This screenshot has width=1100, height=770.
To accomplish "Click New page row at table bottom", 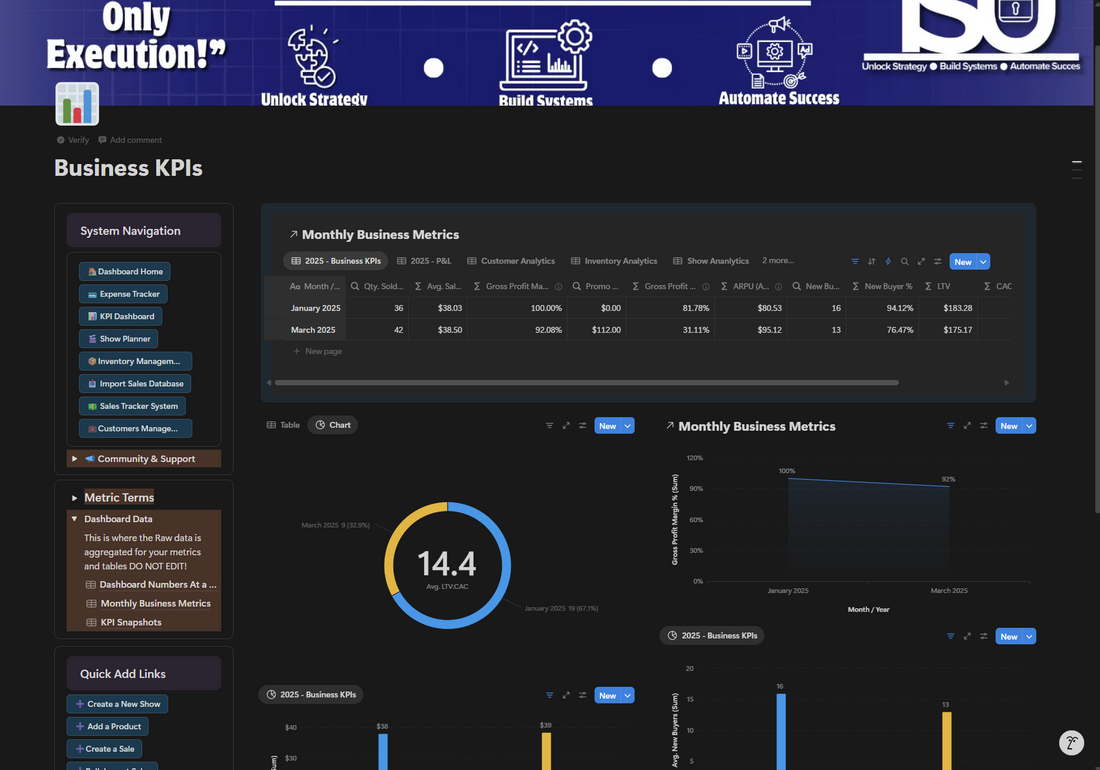I will 317,351.
